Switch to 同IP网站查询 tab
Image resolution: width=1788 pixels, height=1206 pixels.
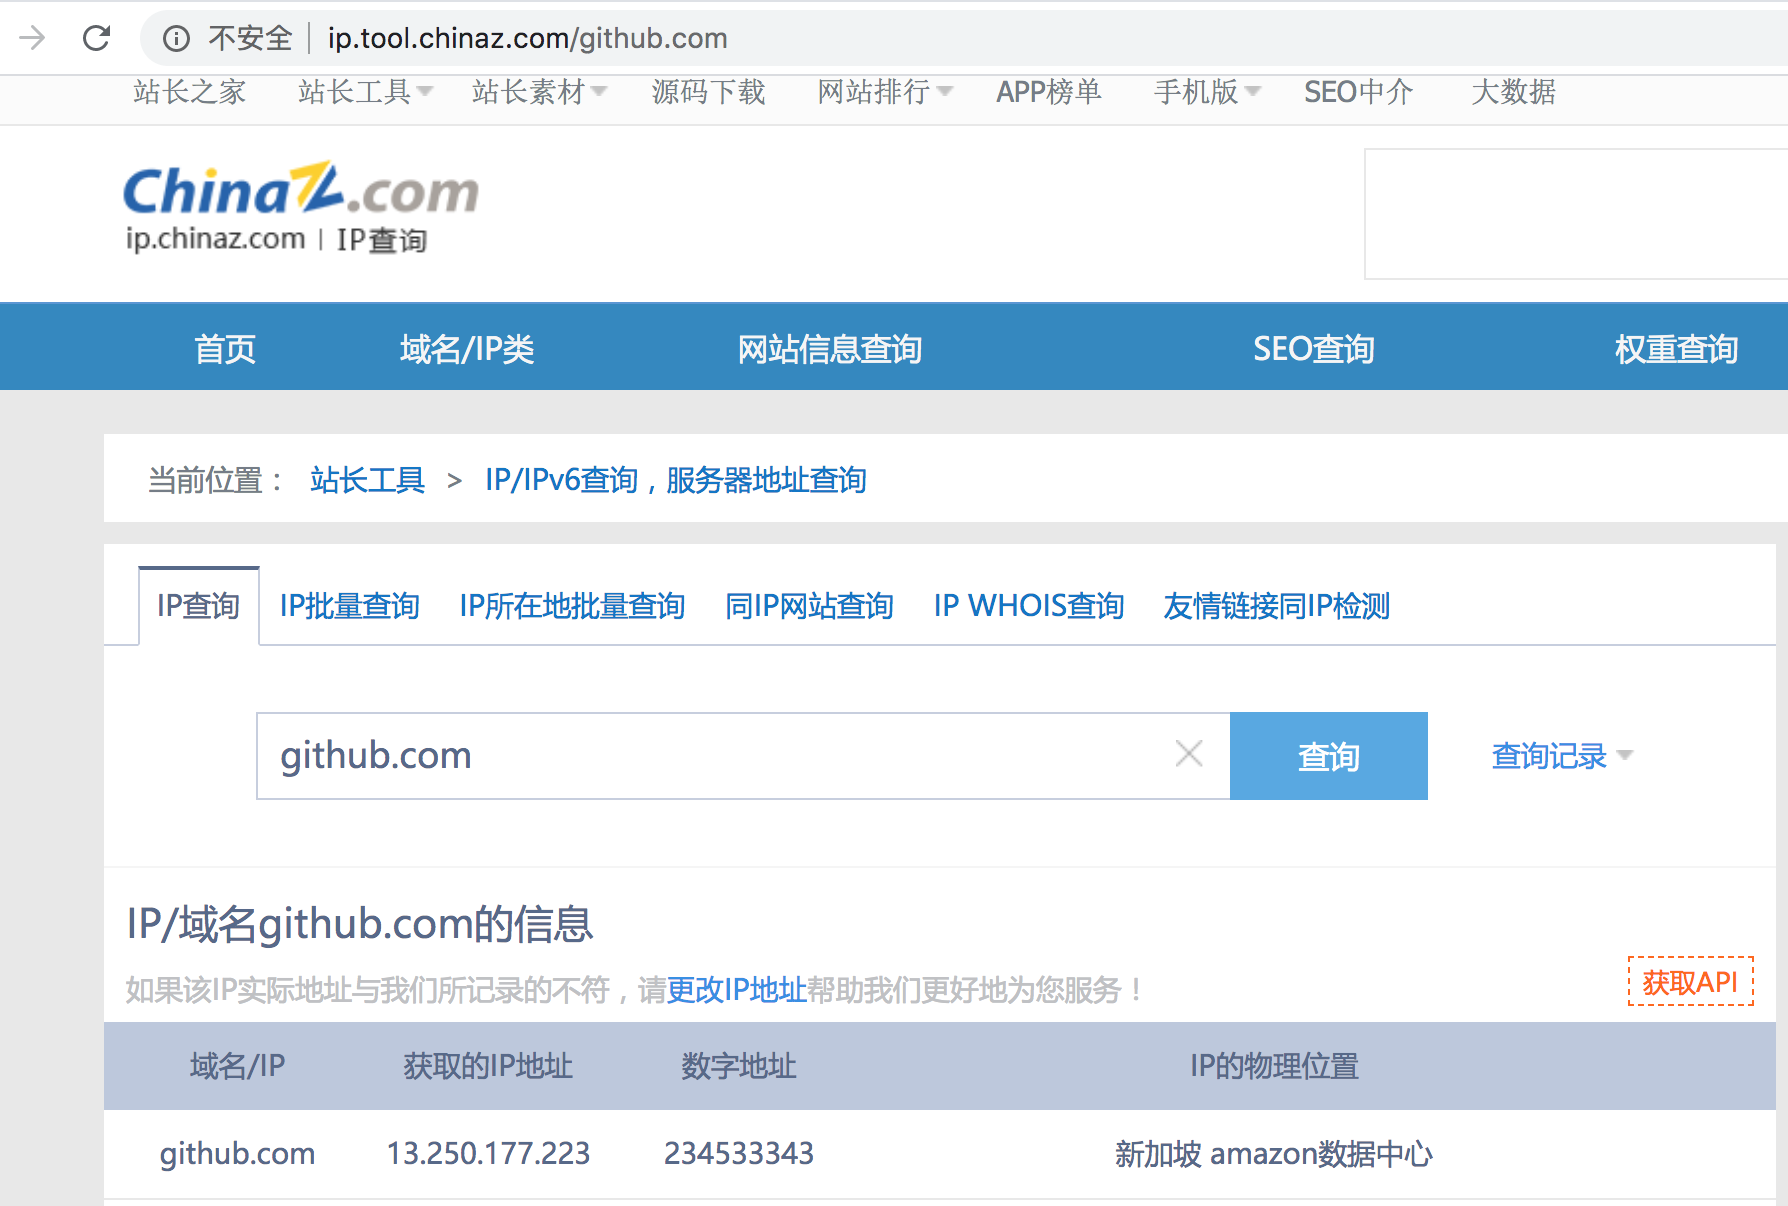[809, 606]
